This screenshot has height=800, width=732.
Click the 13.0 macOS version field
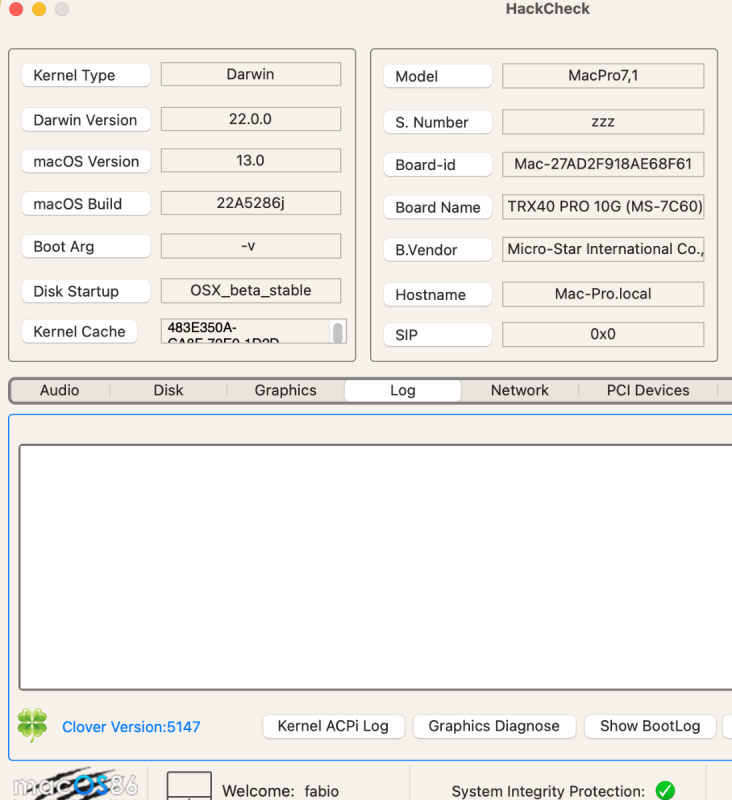click(x=250, y=161)
